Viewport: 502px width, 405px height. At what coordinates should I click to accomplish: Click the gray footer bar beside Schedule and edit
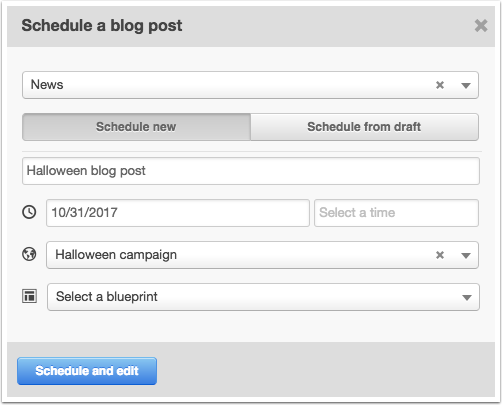click(x=326, y=370)
